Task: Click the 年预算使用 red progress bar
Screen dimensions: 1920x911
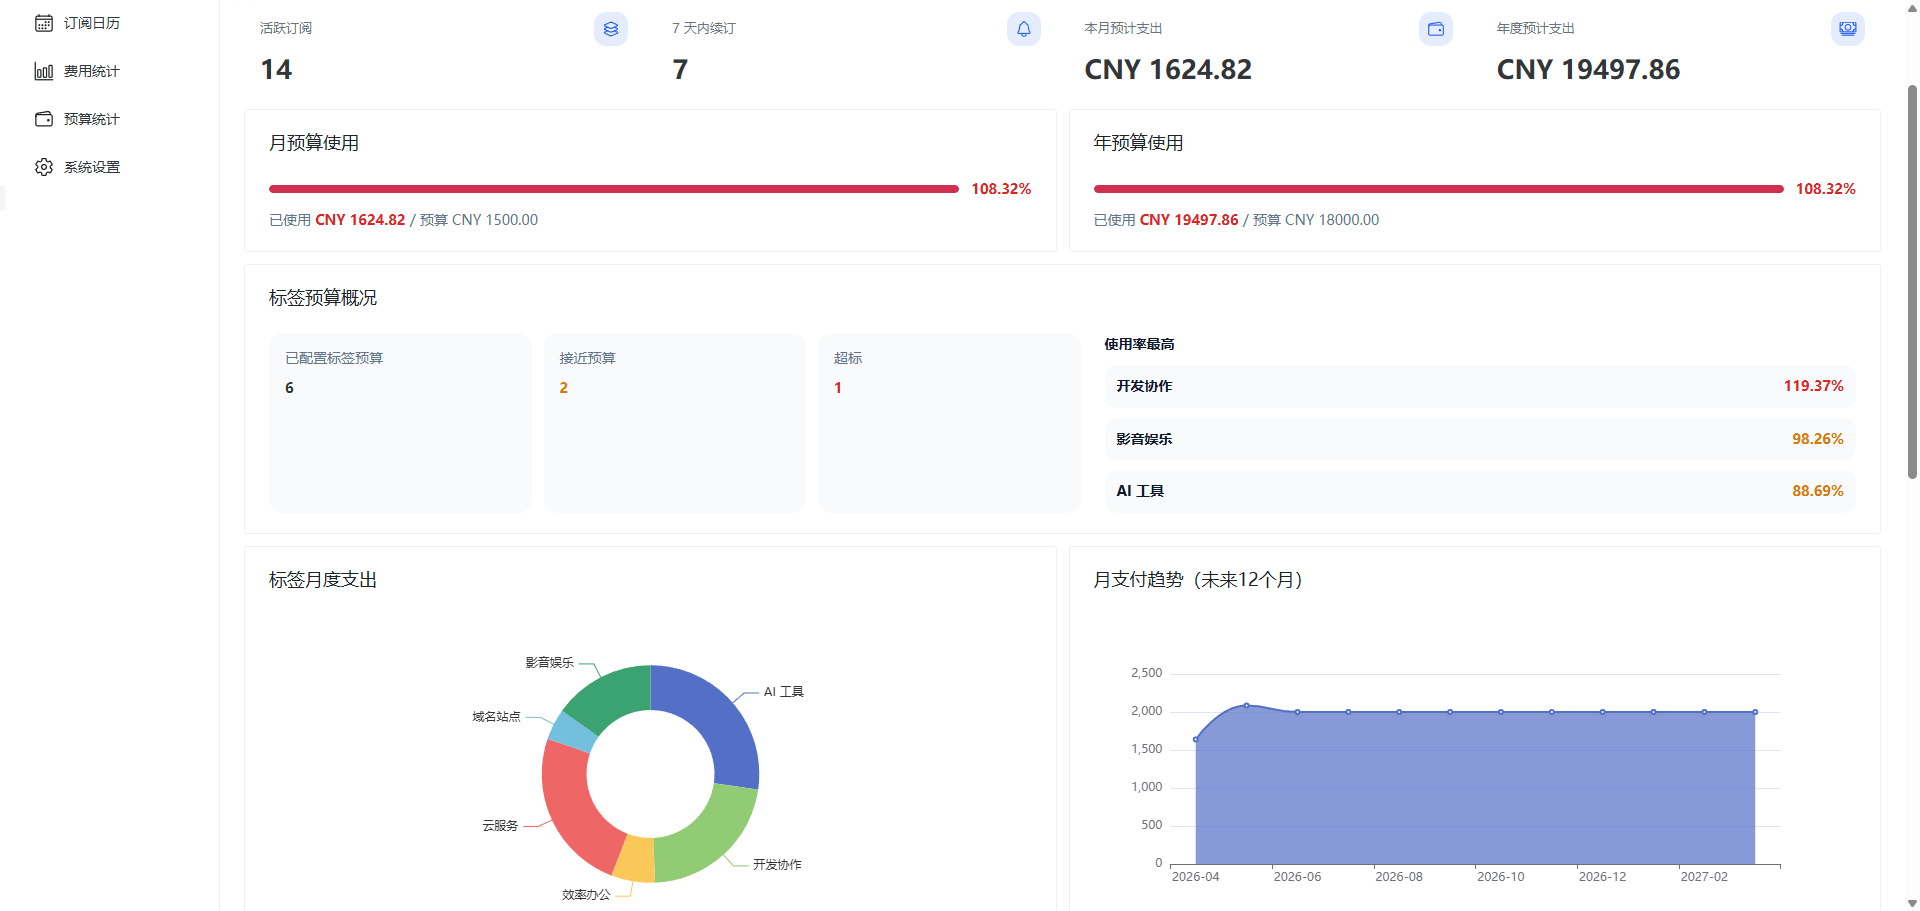Action: point(1439,189)
